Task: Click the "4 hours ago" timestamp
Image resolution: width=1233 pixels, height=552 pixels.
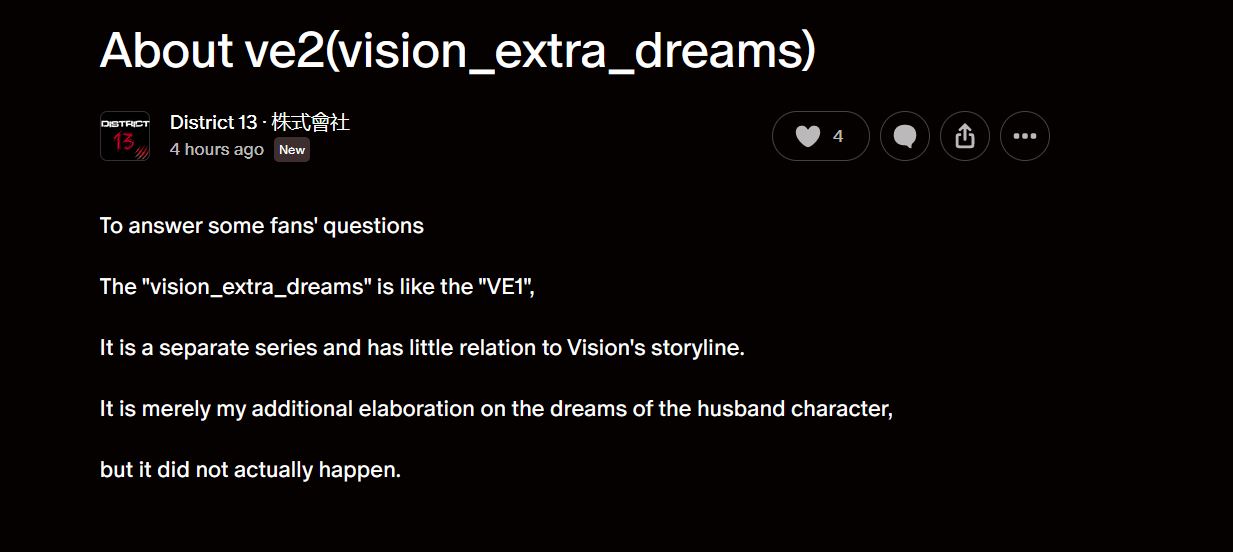Action: click(x=217, y=149)
